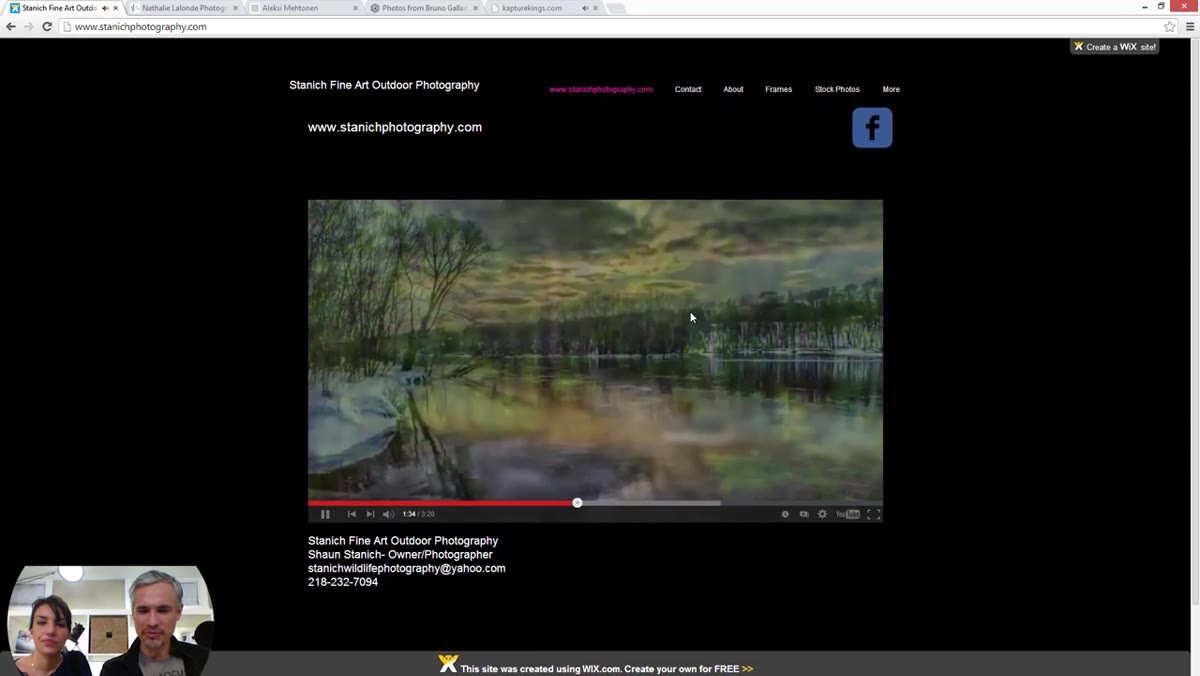Viewport: 1200px width, 676px height.
Task: Click the 1:34 / 3:20 time display
Action: (418, 514)
